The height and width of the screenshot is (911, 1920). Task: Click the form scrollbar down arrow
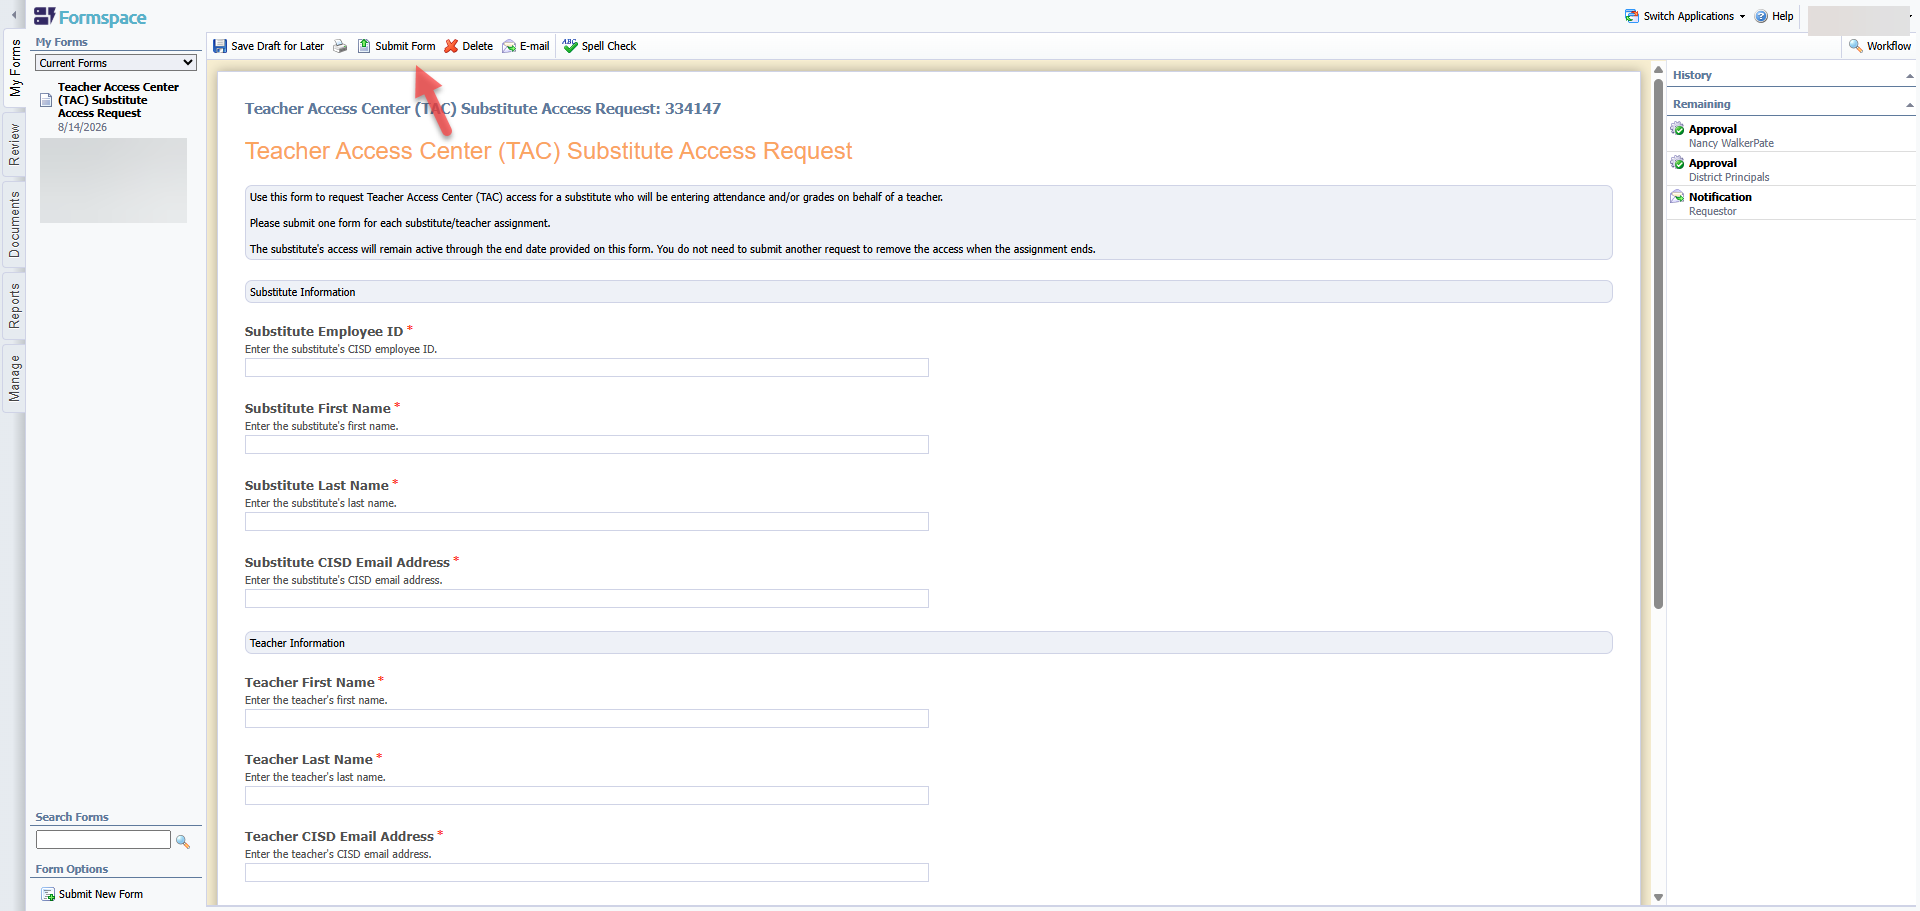(1658, 898)
